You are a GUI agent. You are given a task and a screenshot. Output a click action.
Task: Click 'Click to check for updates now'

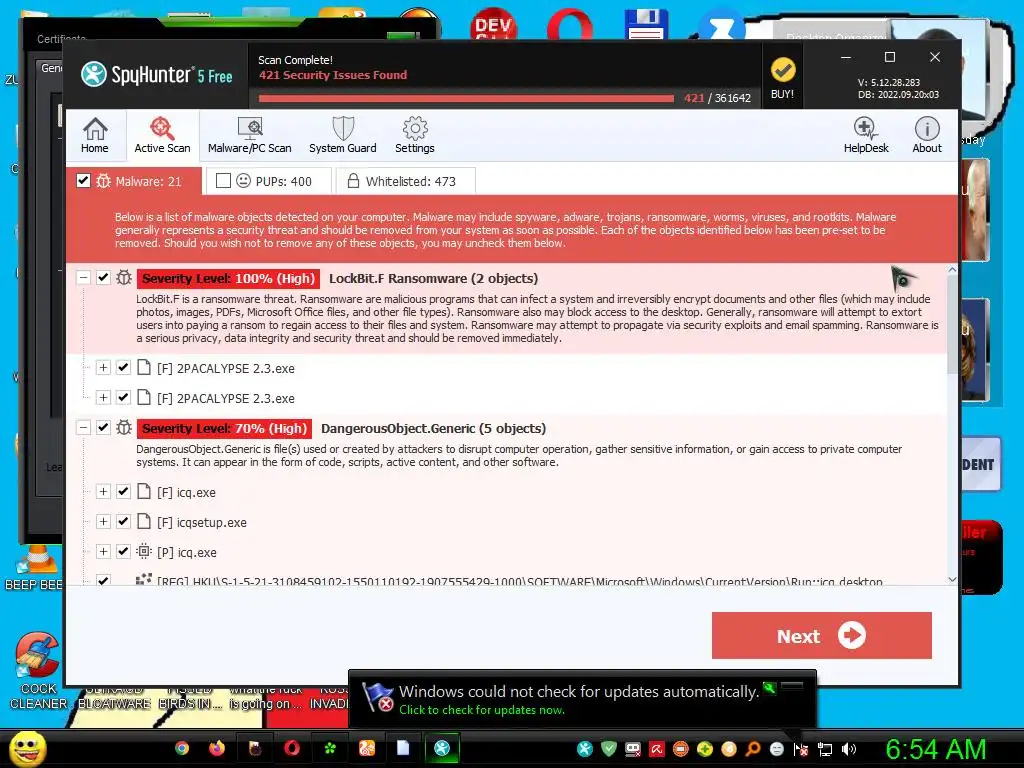[x=482, y=710]
